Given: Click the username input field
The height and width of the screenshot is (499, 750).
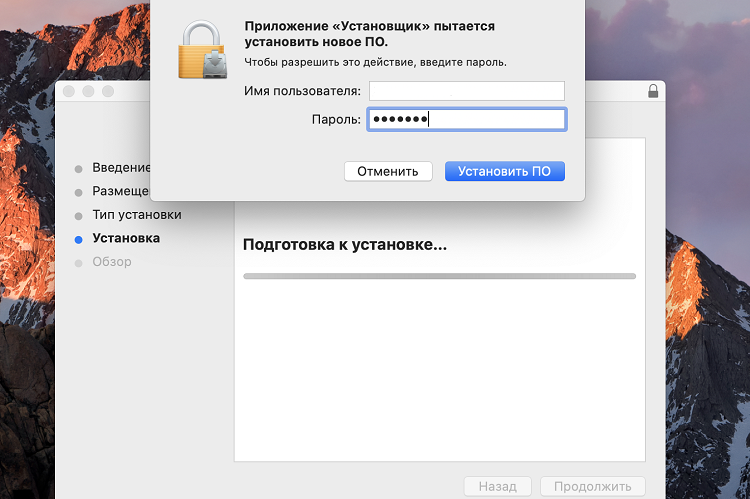Looking at the screenshot, I should point(467,91).
